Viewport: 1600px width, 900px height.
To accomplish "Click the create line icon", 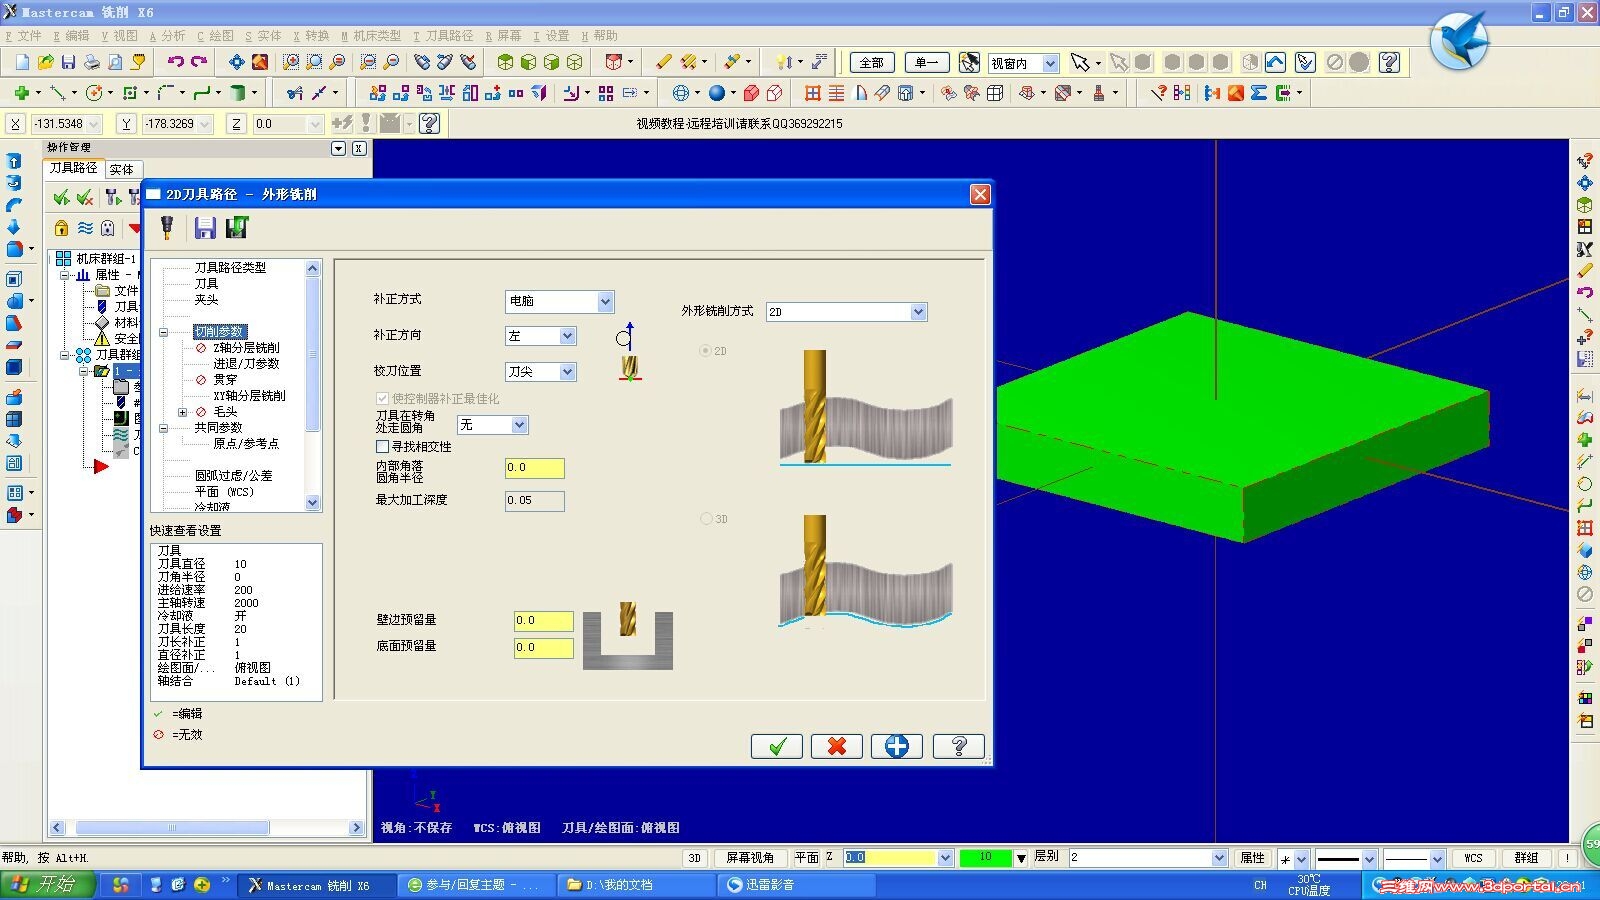I will pos(58,93).
